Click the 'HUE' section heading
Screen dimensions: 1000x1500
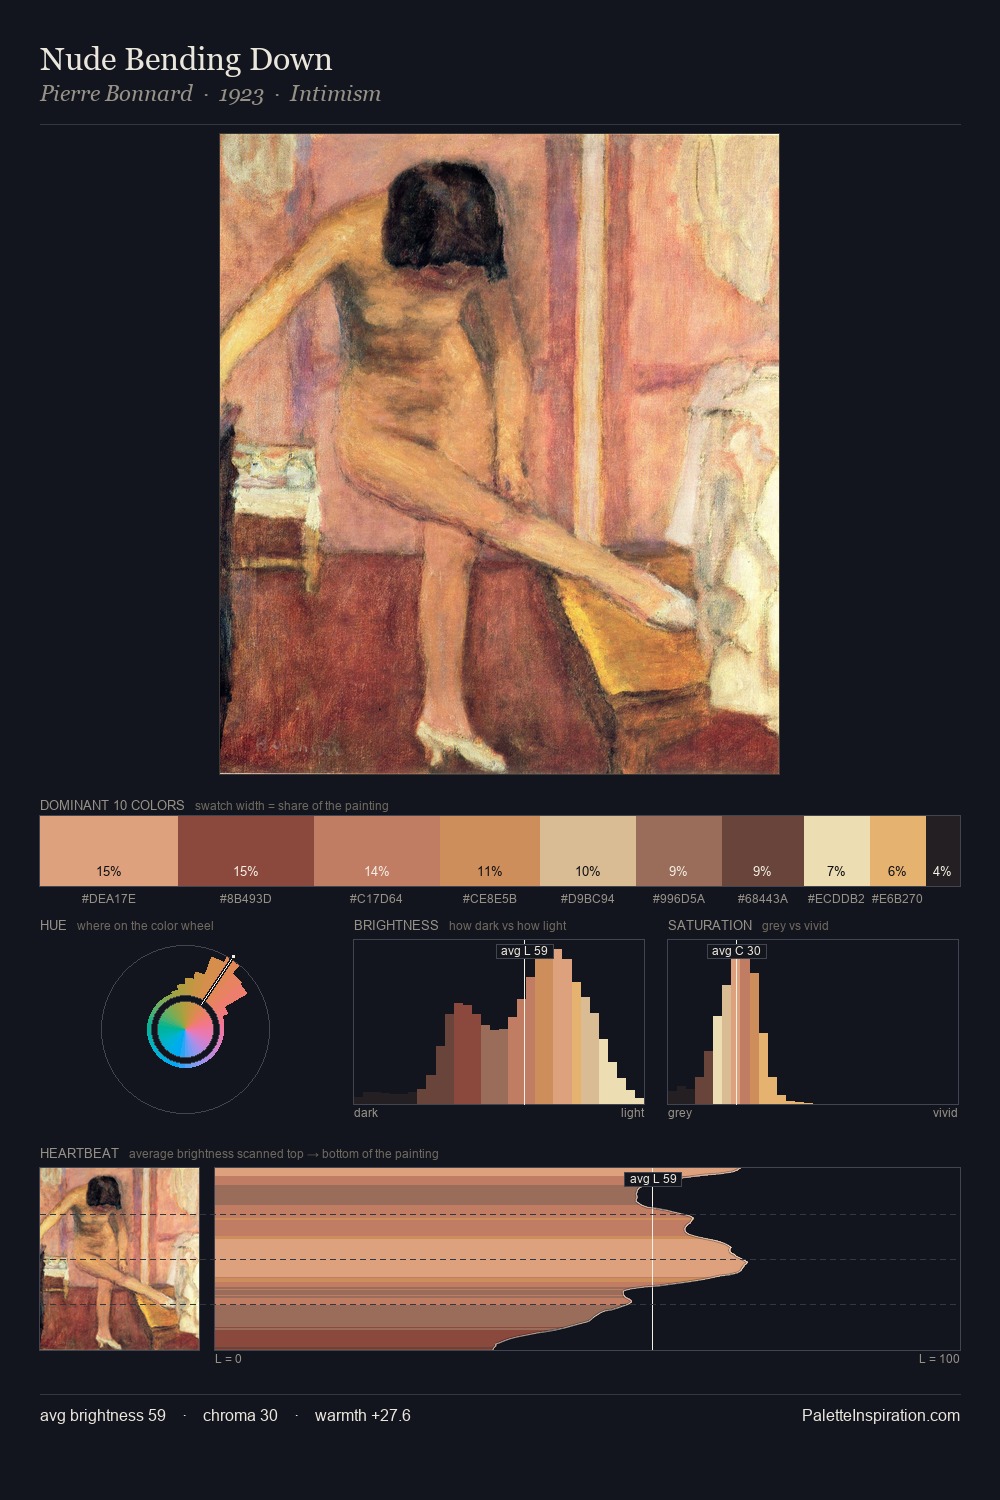pos(53,925)
